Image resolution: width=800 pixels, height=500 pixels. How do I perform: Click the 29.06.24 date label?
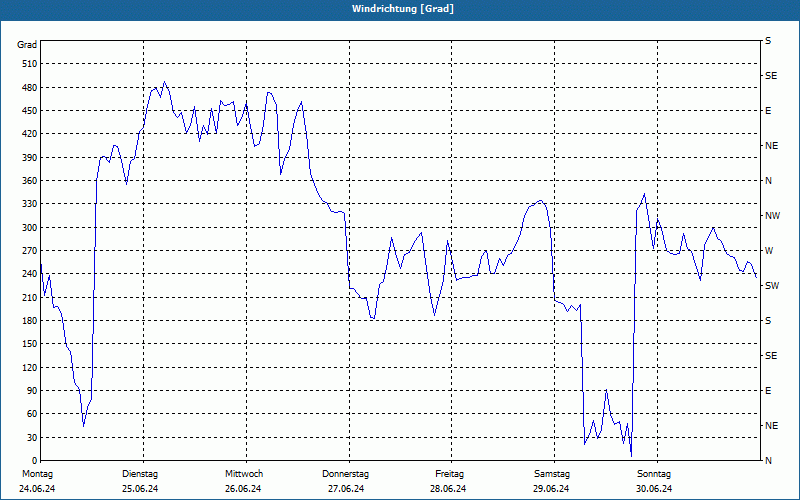tap(552, 489)
